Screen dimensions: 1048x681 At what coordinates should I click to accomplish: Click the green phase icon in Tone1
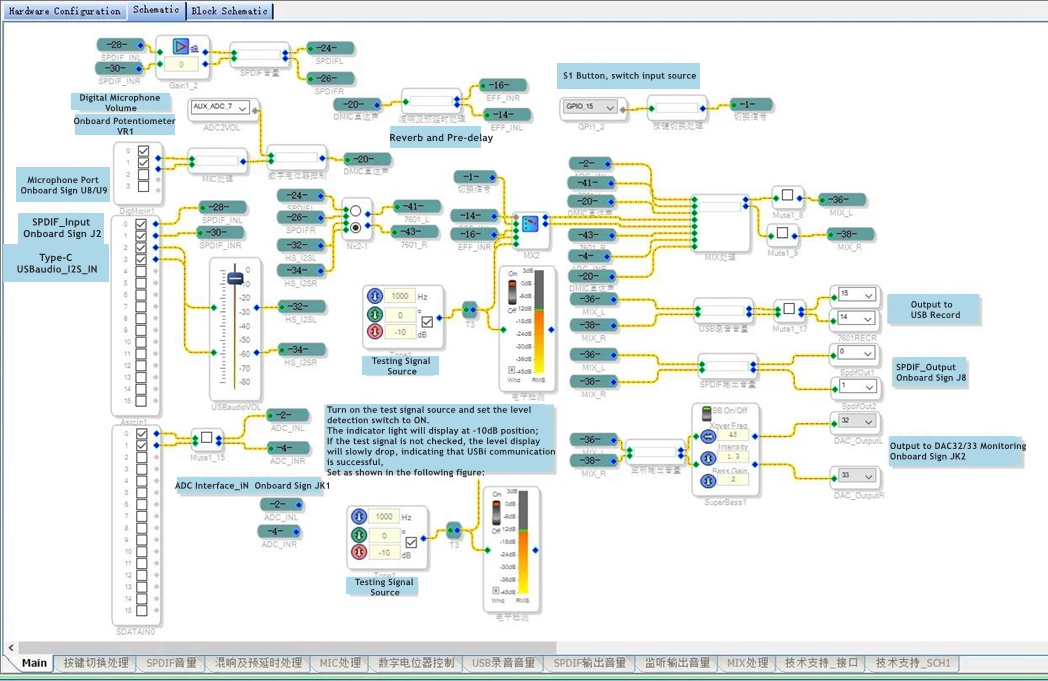point(374,314)
